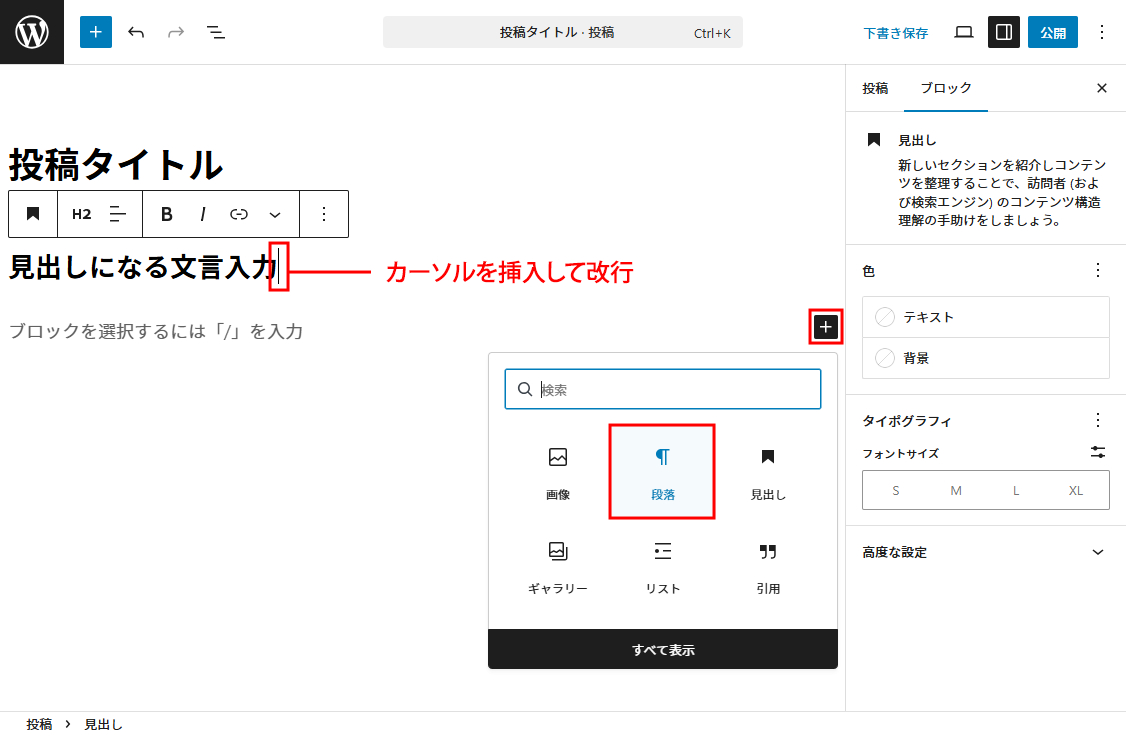Image resolution: width=1126 pixels, height=736 pixels.
Task: Focus the 検索 block search field
Action: point(663,389)
